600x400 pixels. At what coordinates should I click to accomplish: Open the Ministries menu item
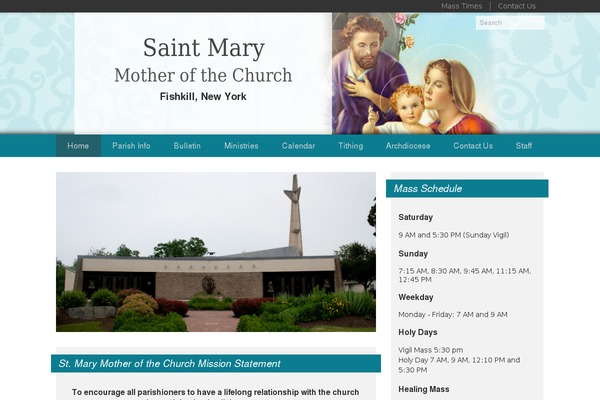[x=241, y=146]
